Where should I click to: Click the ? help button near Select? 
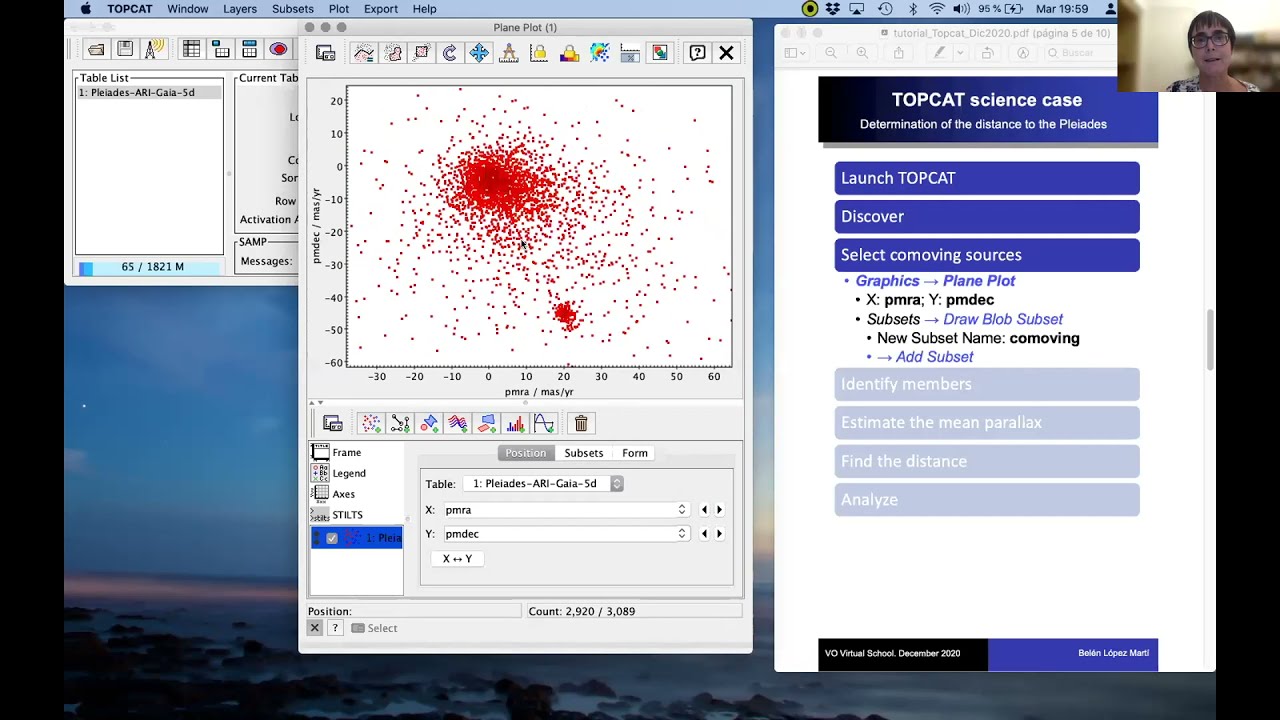[x=335, y=628]
